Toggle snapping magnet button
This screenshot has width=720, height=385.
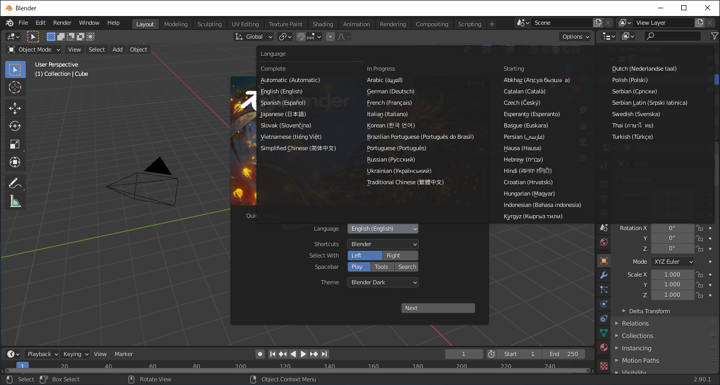click(301, 37)
